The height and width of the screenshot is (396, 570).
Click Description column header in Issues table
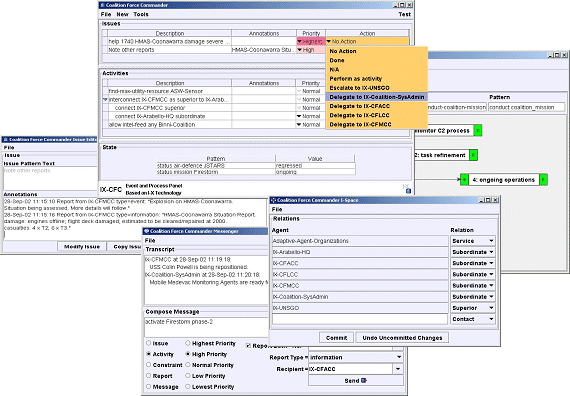pos(170,33)
